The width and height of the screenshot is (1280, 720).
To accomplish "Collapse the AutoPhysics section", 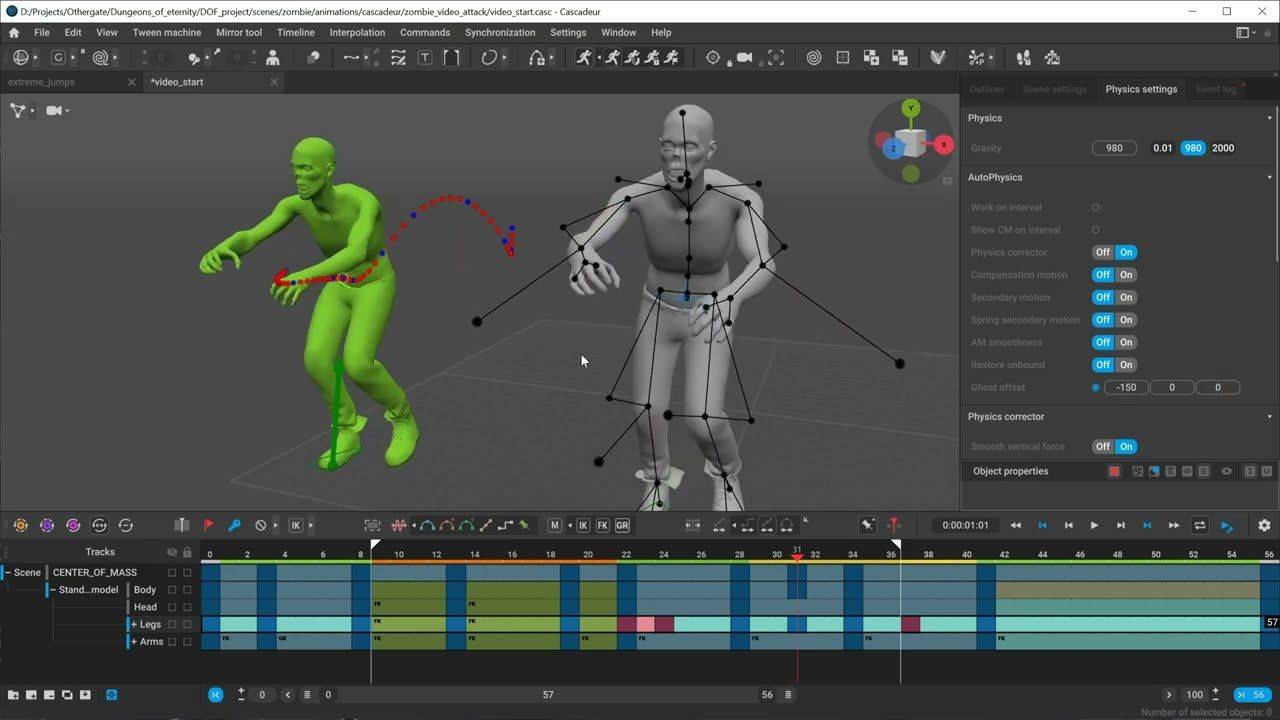I will (x=1270, y=177).
